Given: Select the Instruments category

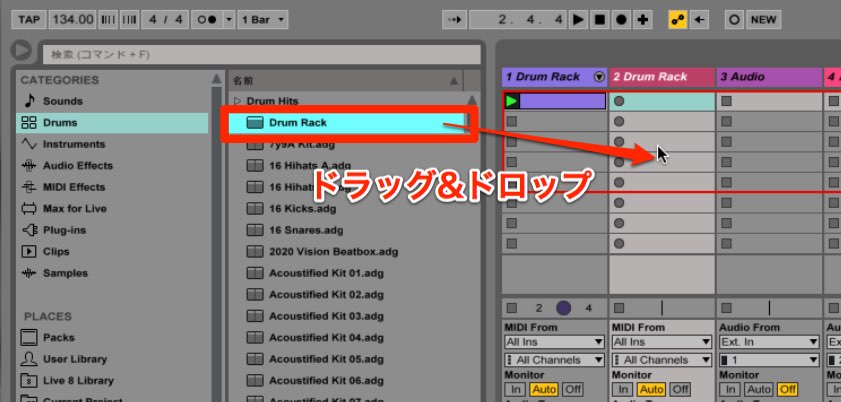Looking at the screenshot, I should tap(74, 144).
